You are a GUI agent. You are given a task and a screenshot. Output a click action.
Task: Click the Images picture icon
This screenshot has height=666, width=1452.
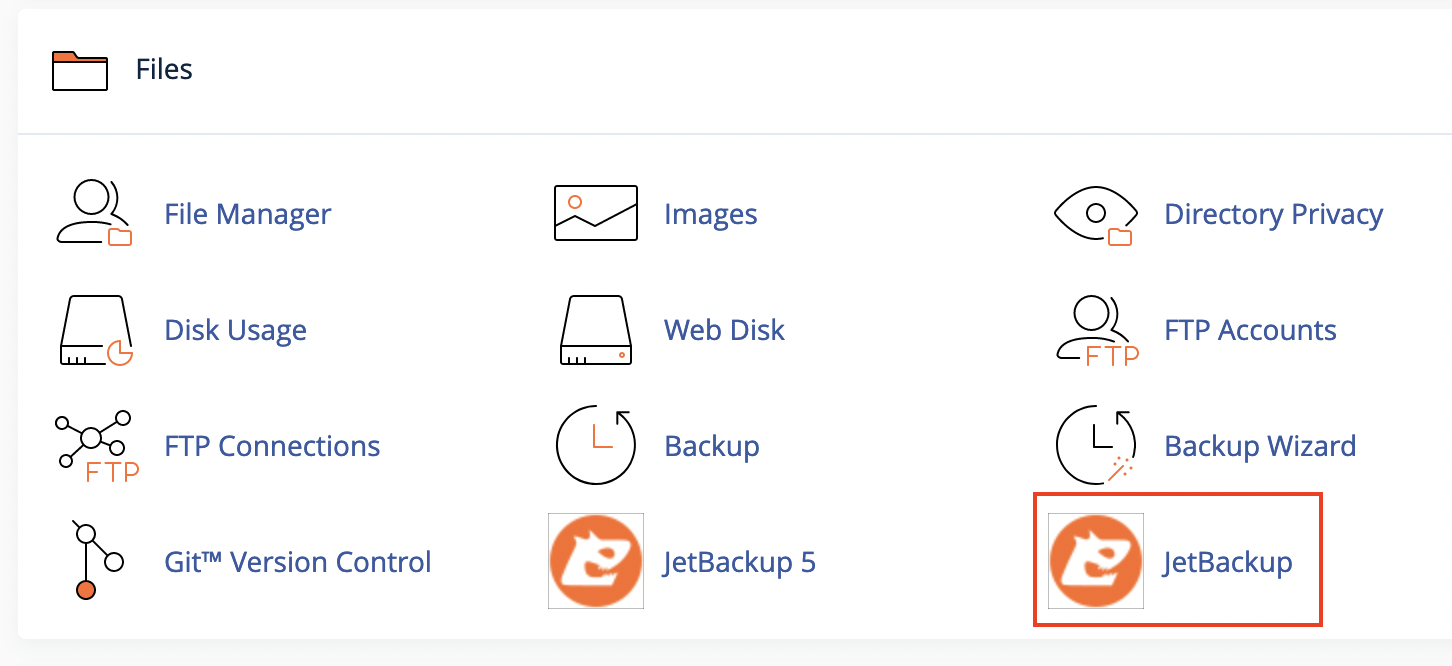pos(596,213)
